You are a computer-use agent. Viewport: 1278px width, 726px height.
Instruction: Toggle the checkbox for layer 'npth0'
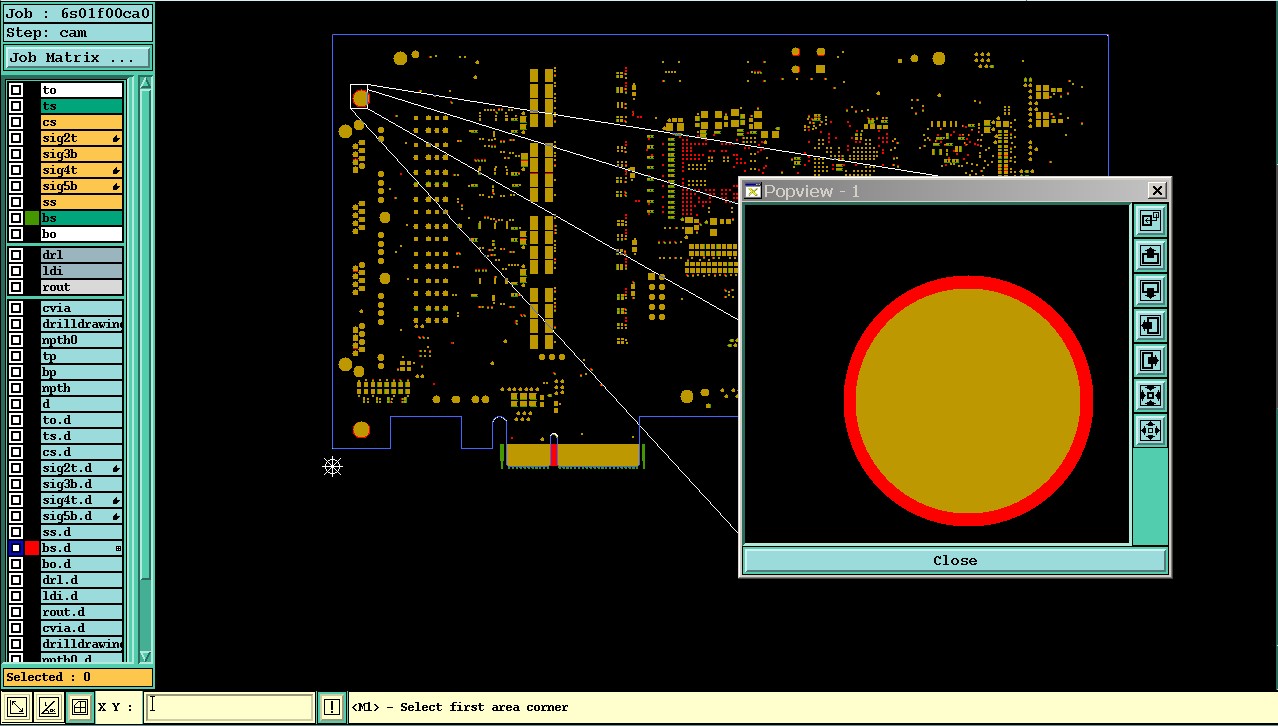16,340
